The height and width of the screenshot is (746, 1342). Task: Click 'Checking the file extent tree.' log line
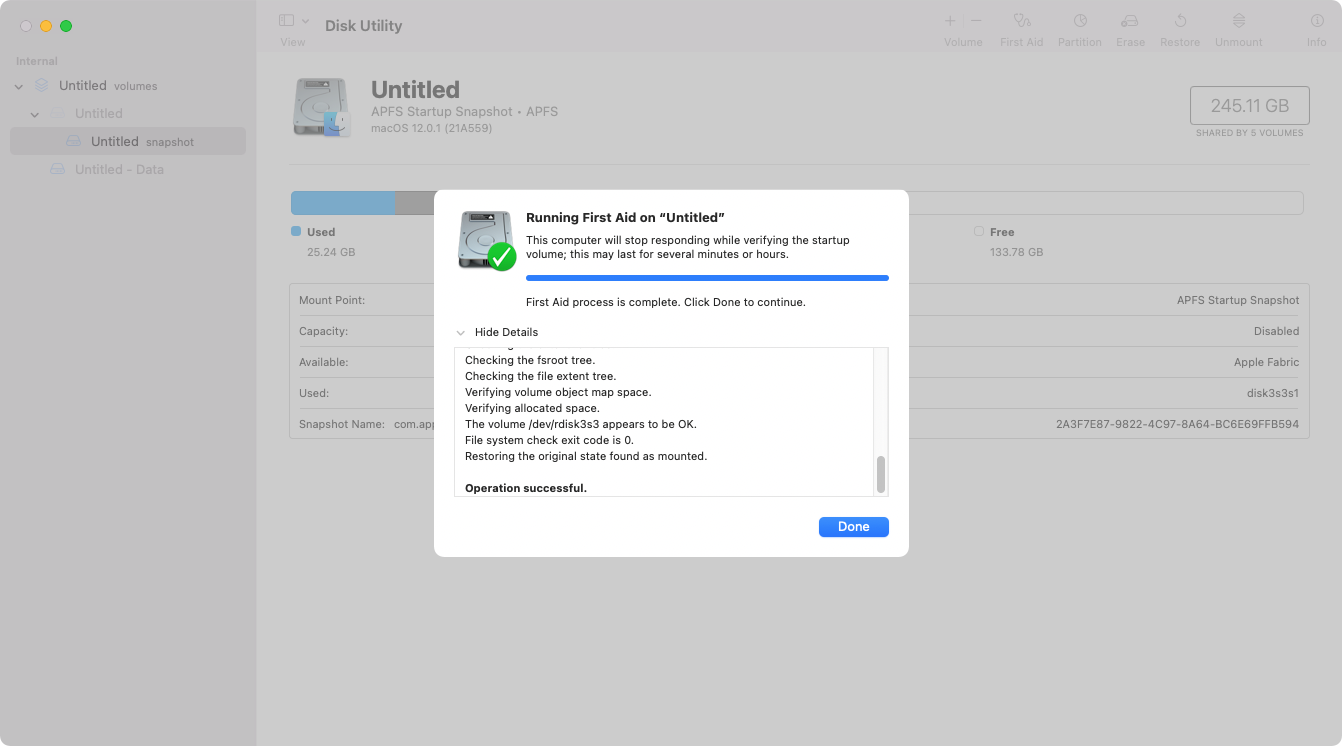[540, 376]
